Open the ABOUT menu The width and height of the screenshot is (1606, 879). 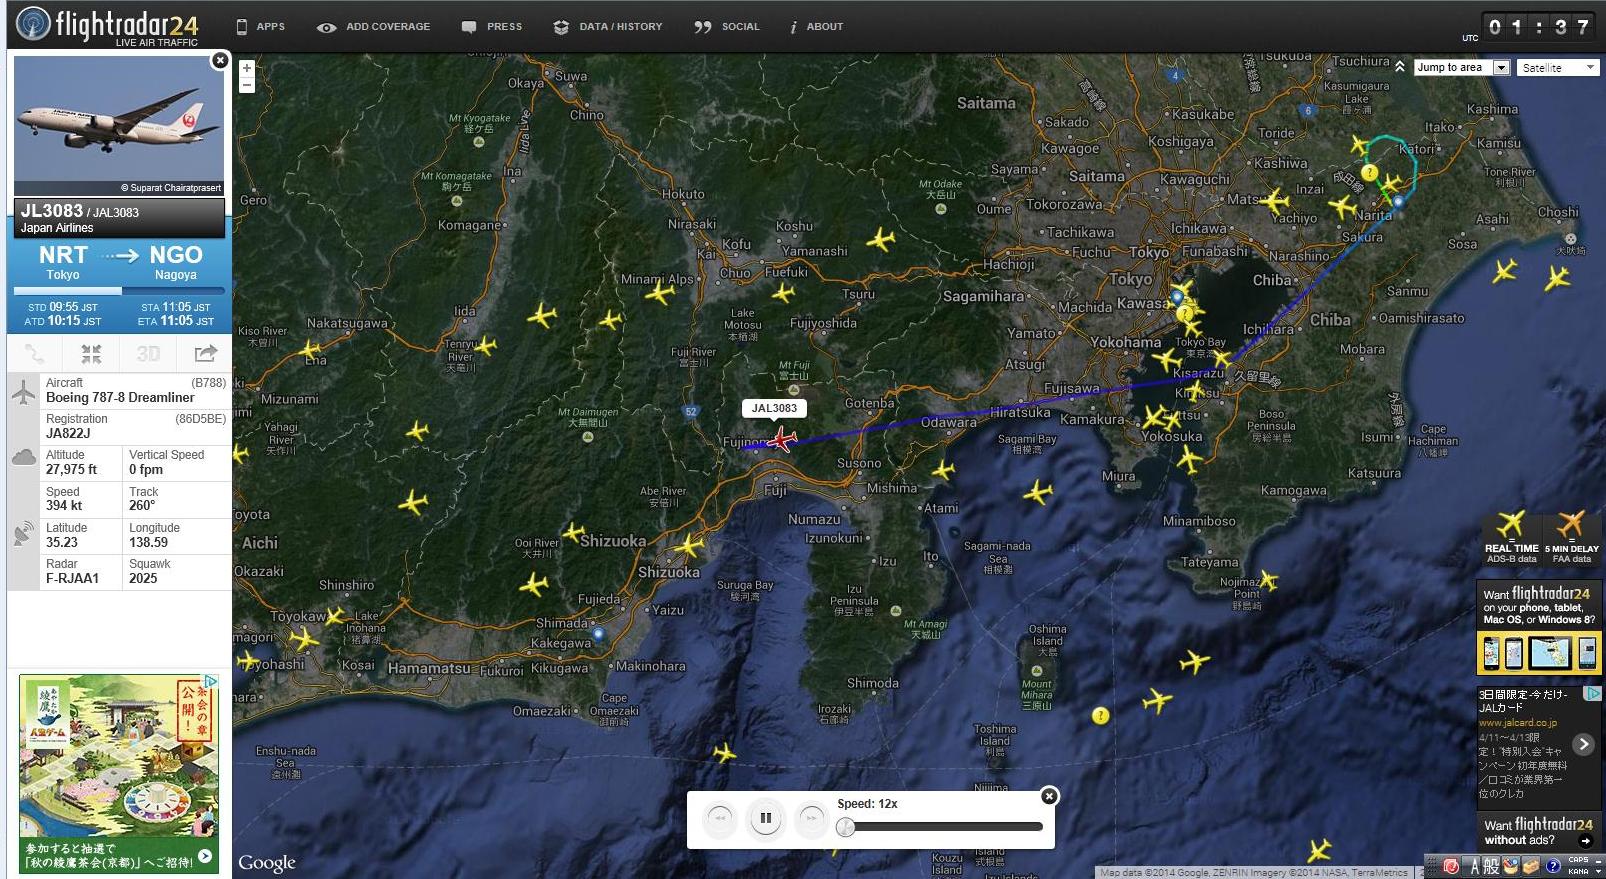(817, 27)
